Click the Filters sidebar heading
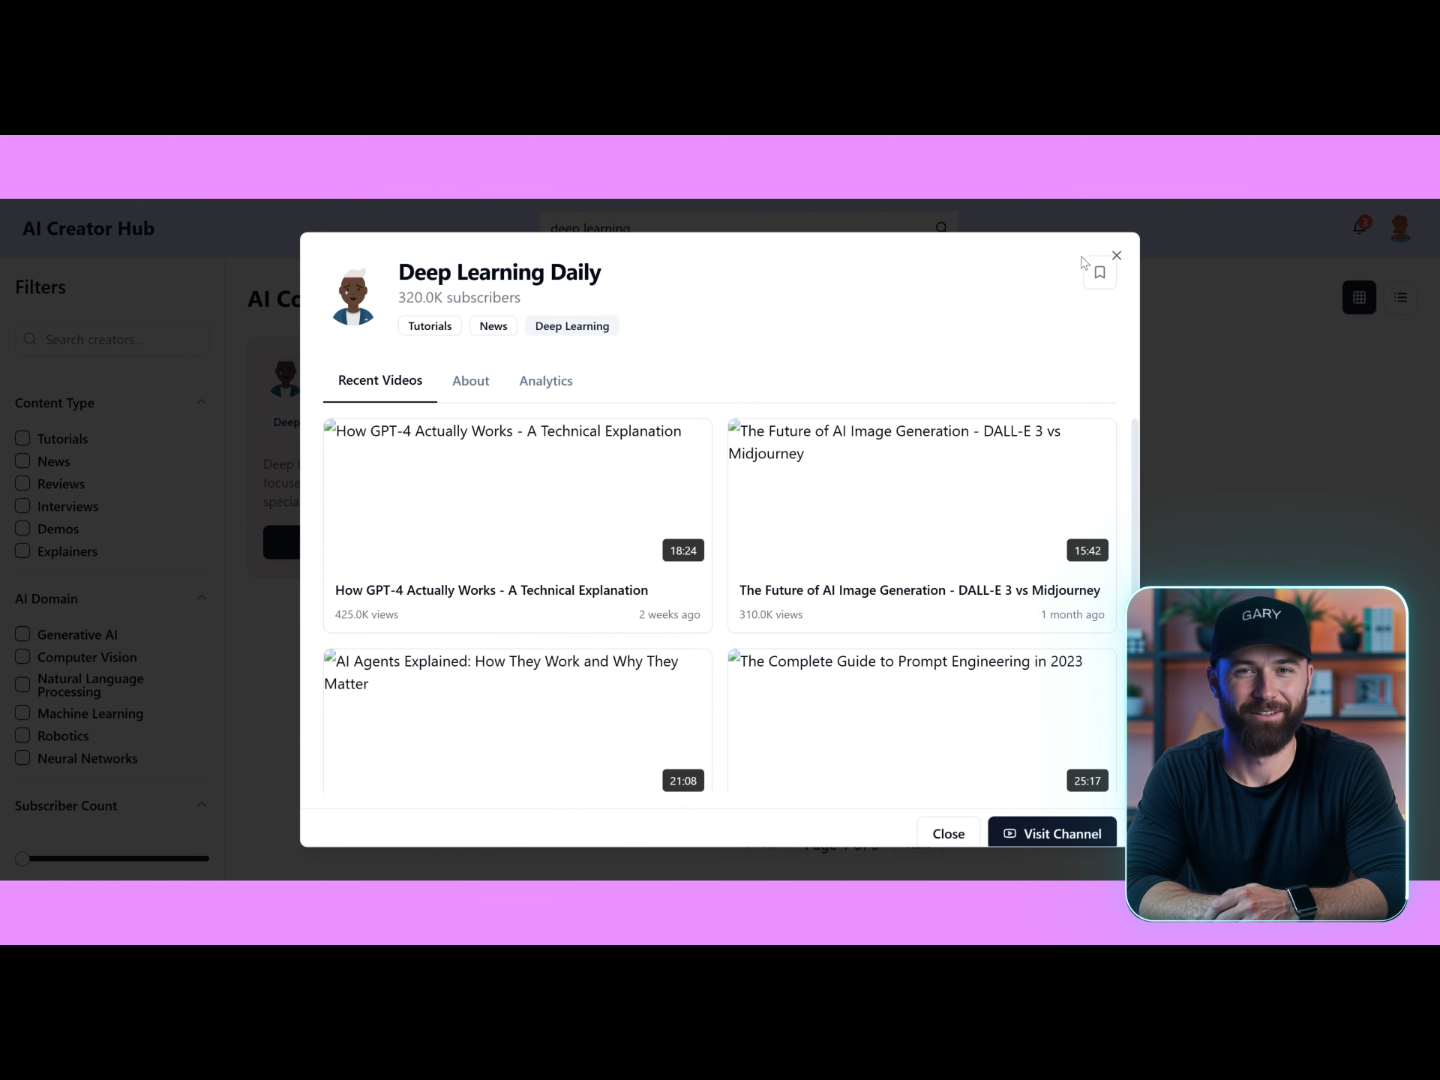 pos(40,287)
